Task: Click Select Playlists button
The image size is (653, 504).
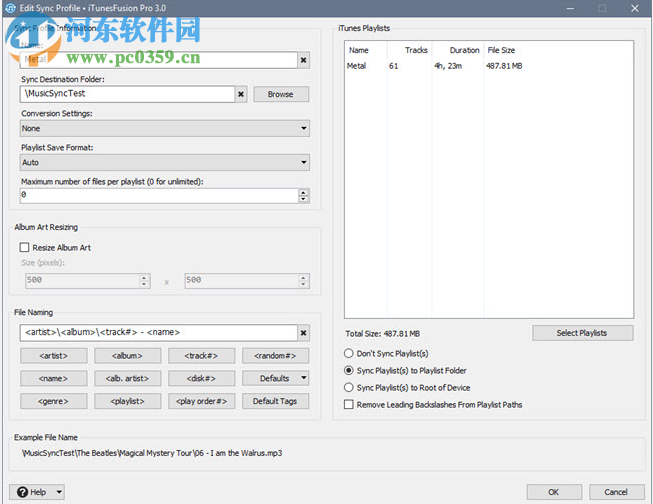Action: coord(583,333)
